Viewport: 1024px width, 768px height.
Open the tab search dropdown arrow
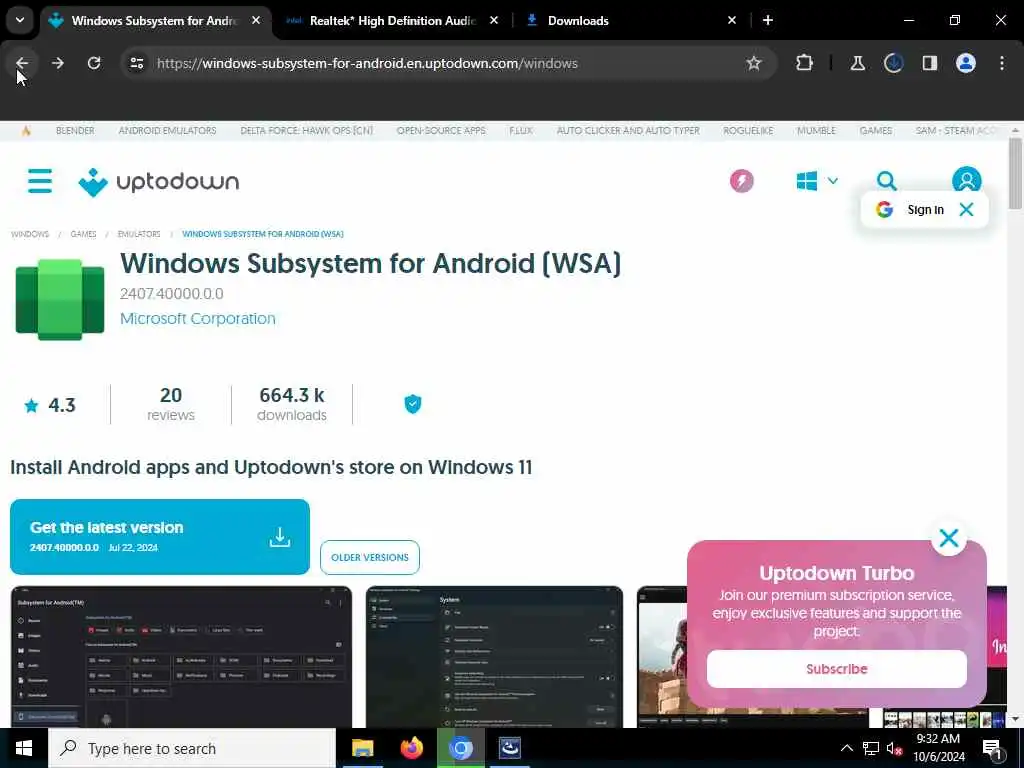point(20,20)
